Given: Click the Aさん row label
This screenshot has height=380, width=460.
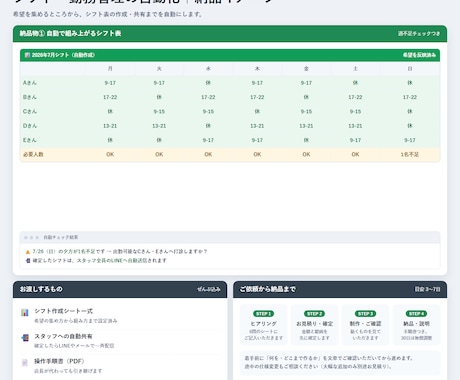Looking at the screenshot, I should (30, 83).
